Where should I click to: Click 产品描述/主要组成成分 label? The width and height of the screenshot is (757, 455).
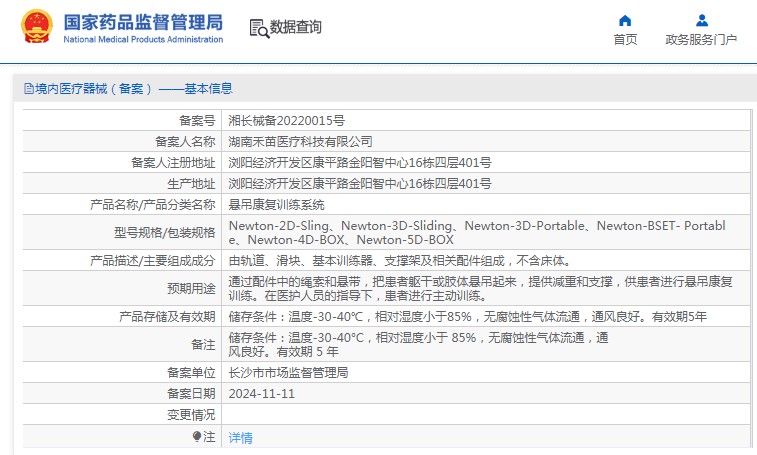pos(153,261)
